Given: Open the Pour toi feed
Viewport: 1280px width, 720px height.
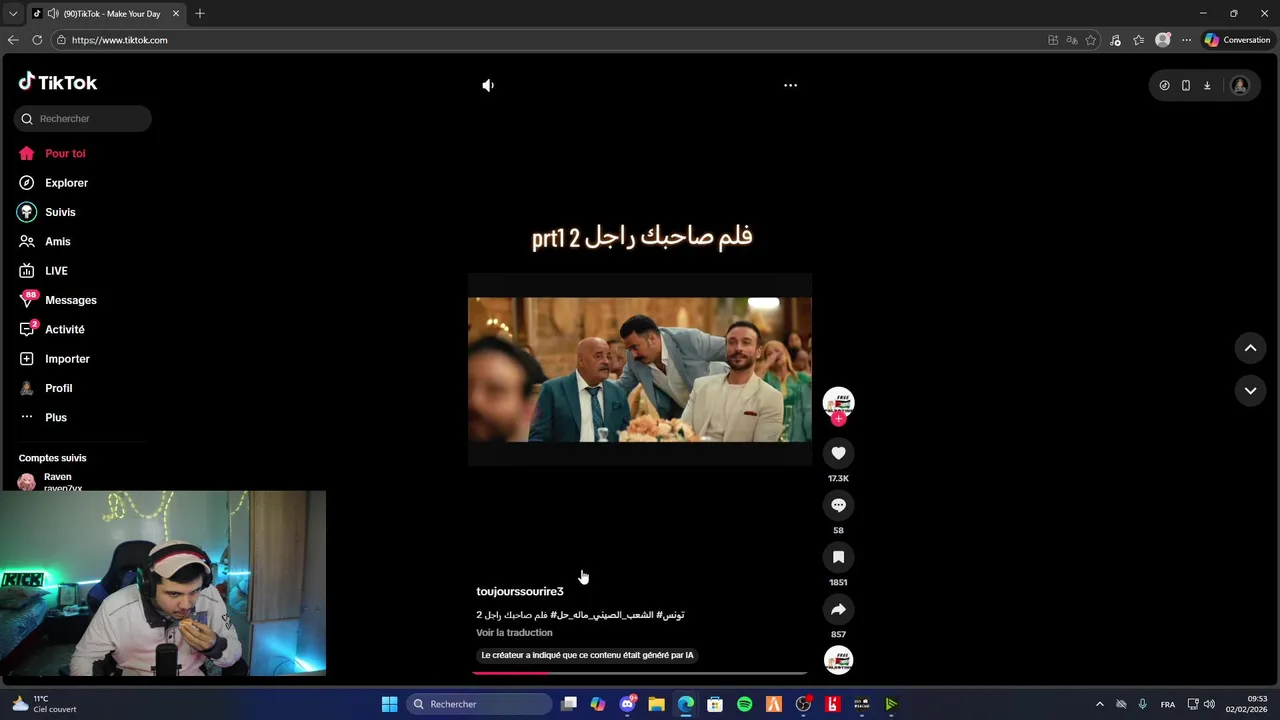Looking at the screenshot, I should [65, 153].
